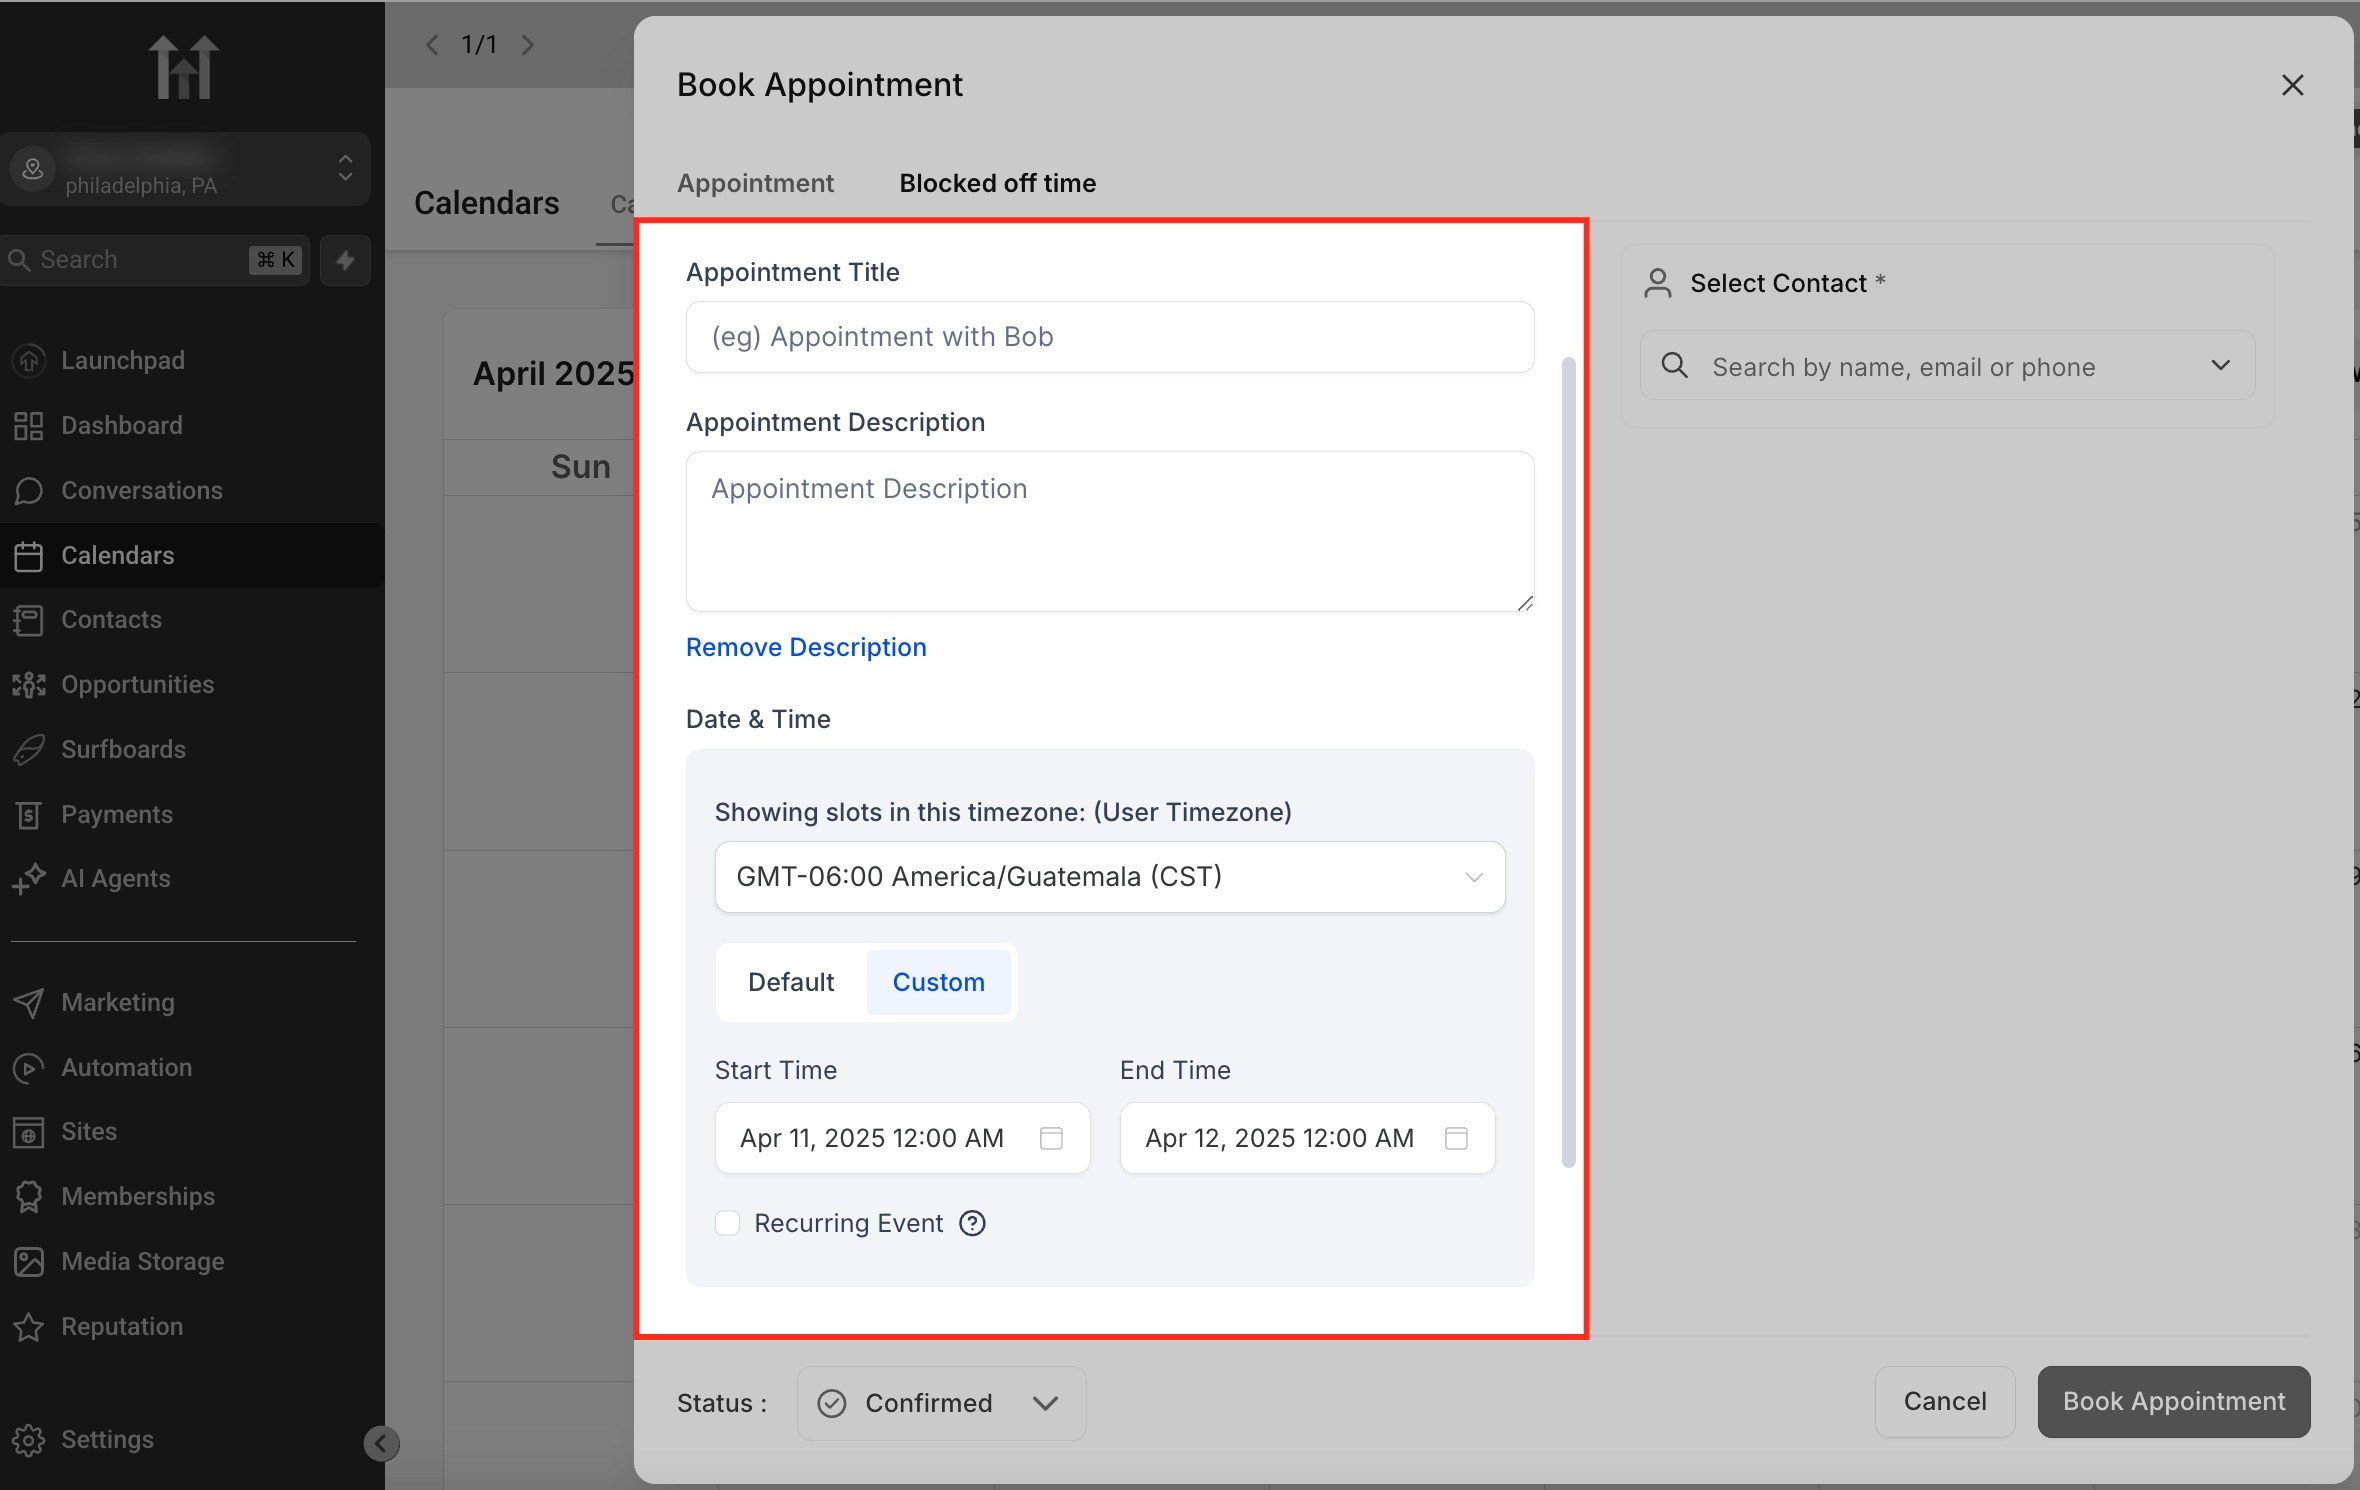Open the Select Contact search dropdown

1947,366
